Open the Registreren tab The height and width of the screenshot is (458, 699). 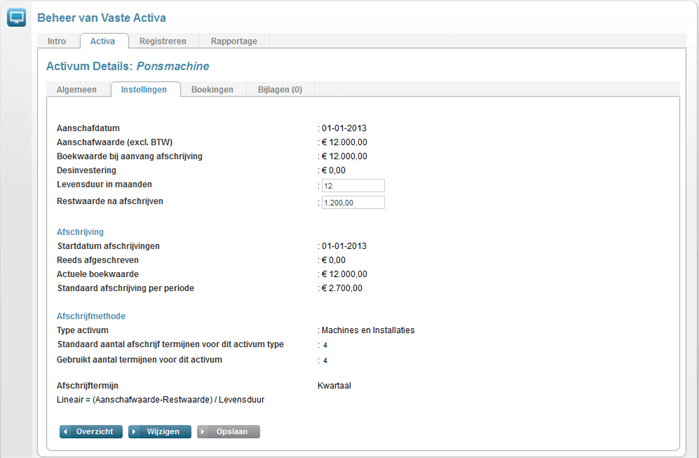point(163,41)
